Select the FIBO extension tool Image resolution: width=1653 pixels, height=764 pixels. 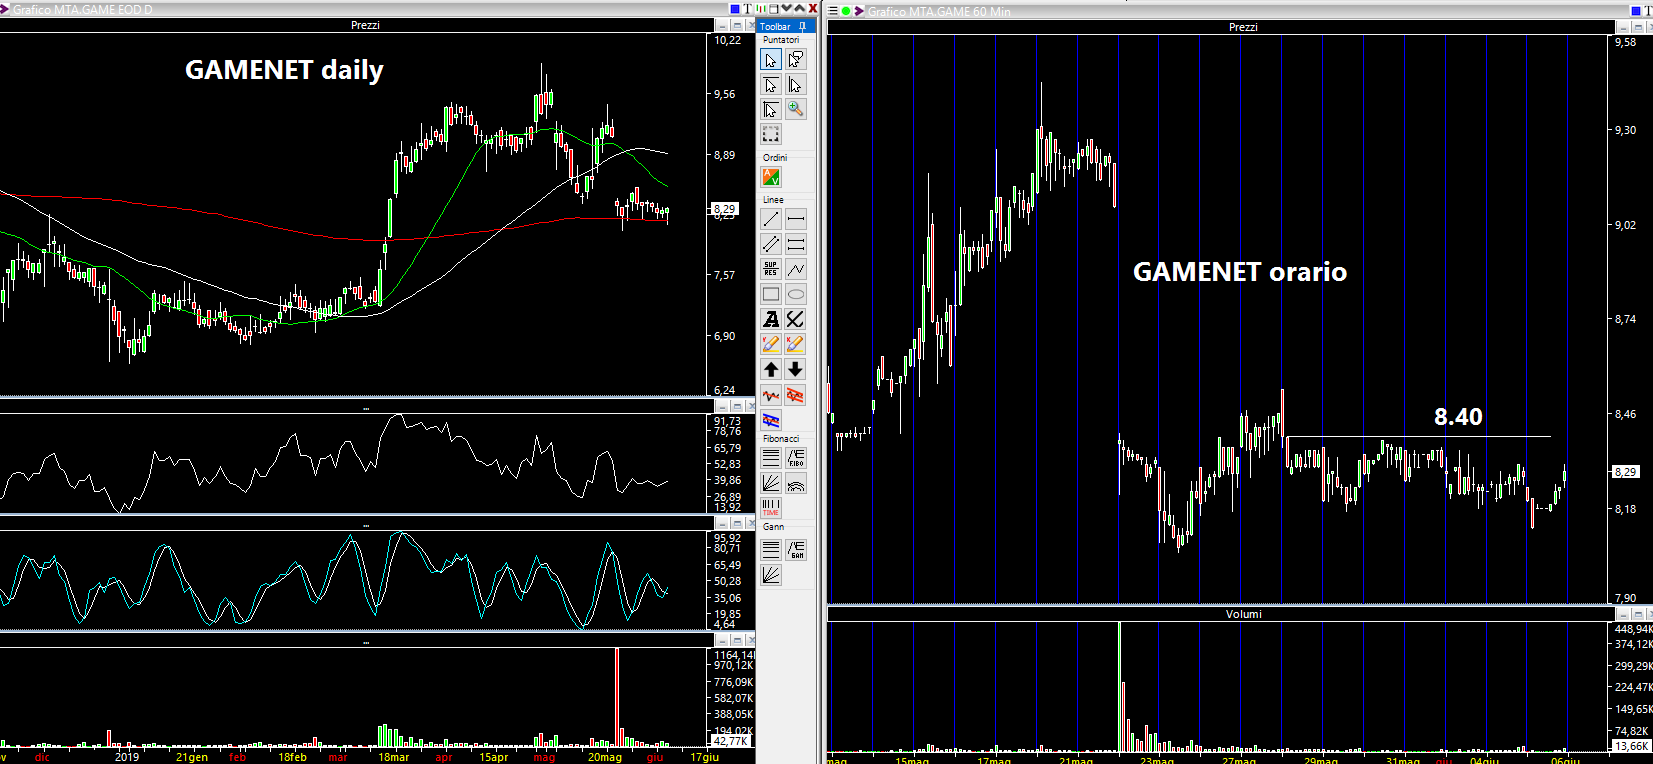(x=796, y=458)
